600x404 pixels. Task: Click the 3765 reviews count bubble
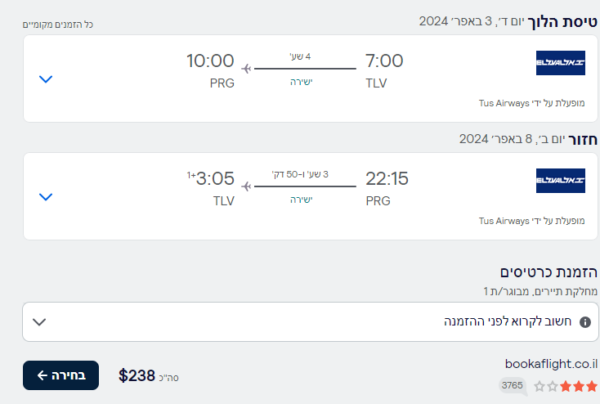[x=512, y=385]
